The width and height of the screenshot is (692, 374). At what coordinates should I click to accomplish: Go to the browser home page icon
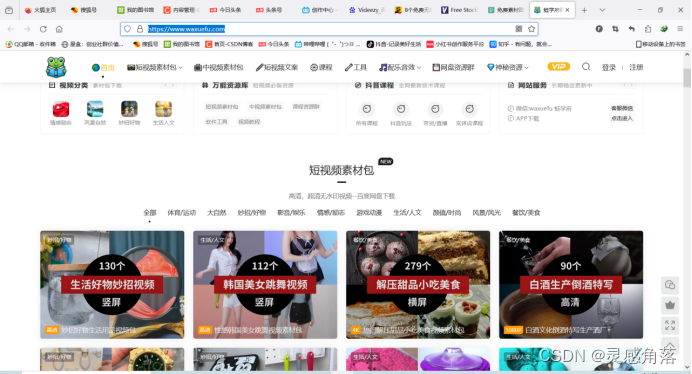click(59, 29)
